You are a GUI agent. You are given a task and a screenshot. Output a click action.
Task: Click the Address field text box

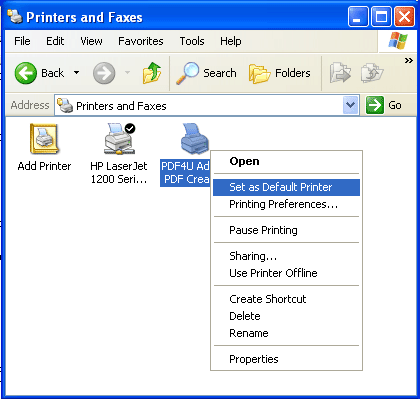point(199,106)
